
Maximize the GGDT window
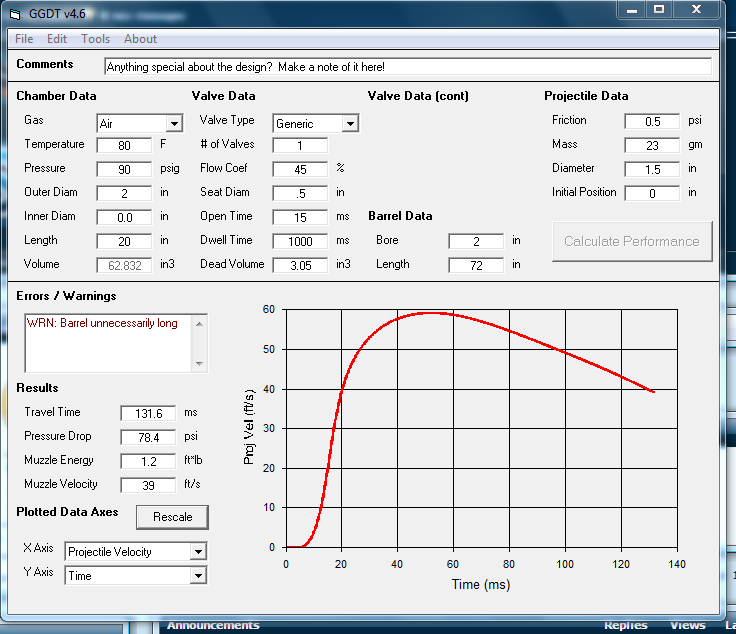pyautogui.click(x=659, y=9)
